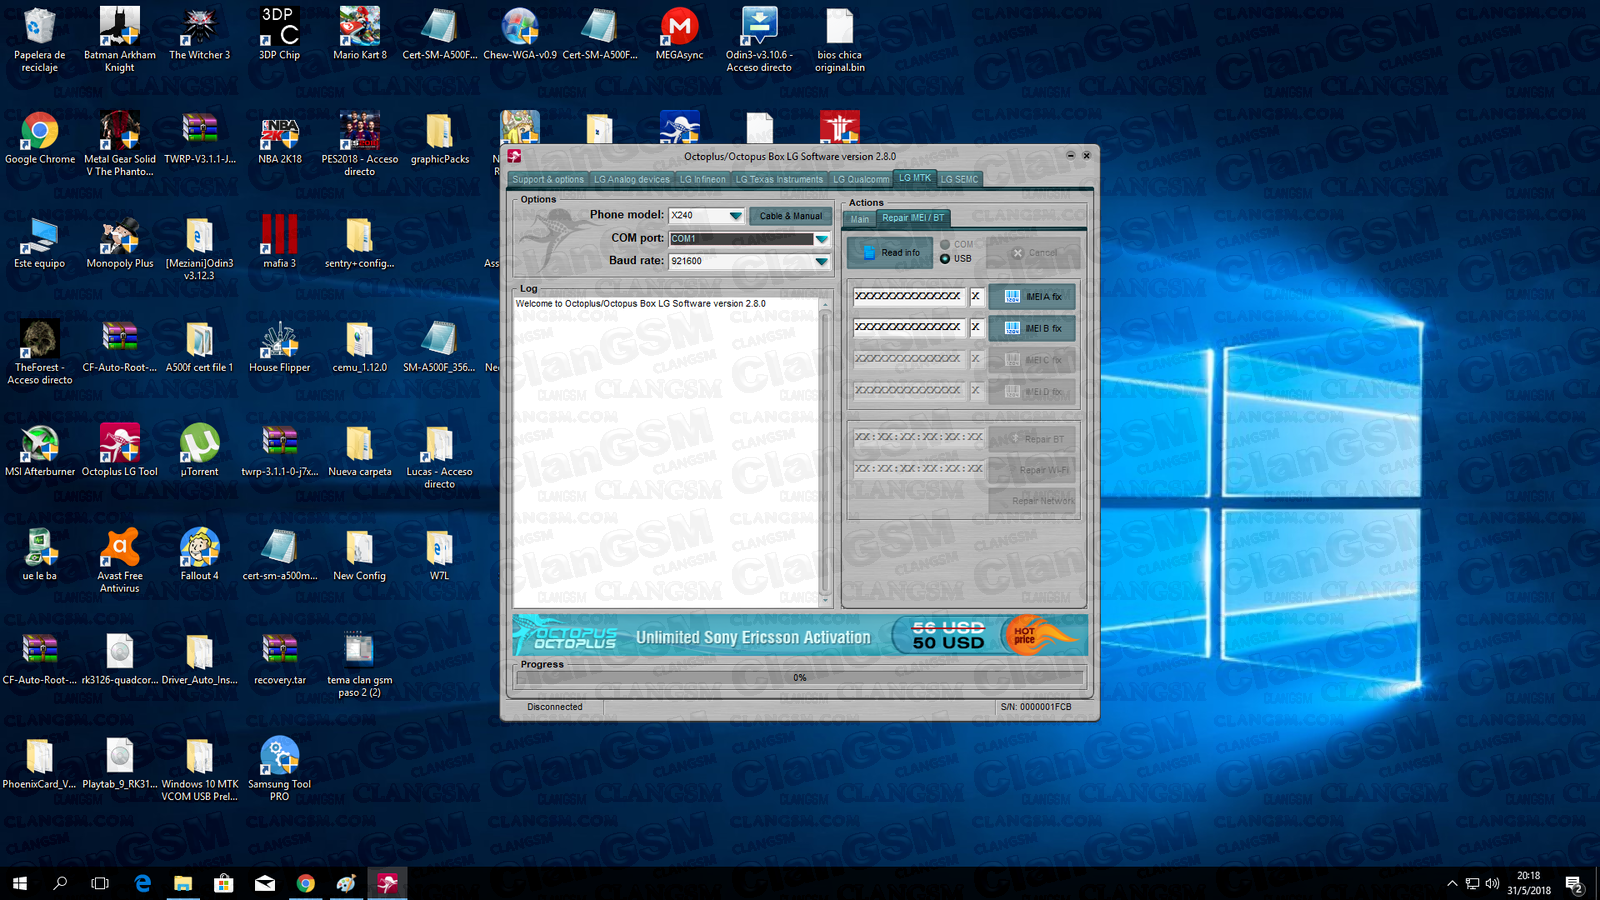Open the Avast Free Antivirus icon
The height and width of the screenshot is (900, 1600).
[120, 560]
